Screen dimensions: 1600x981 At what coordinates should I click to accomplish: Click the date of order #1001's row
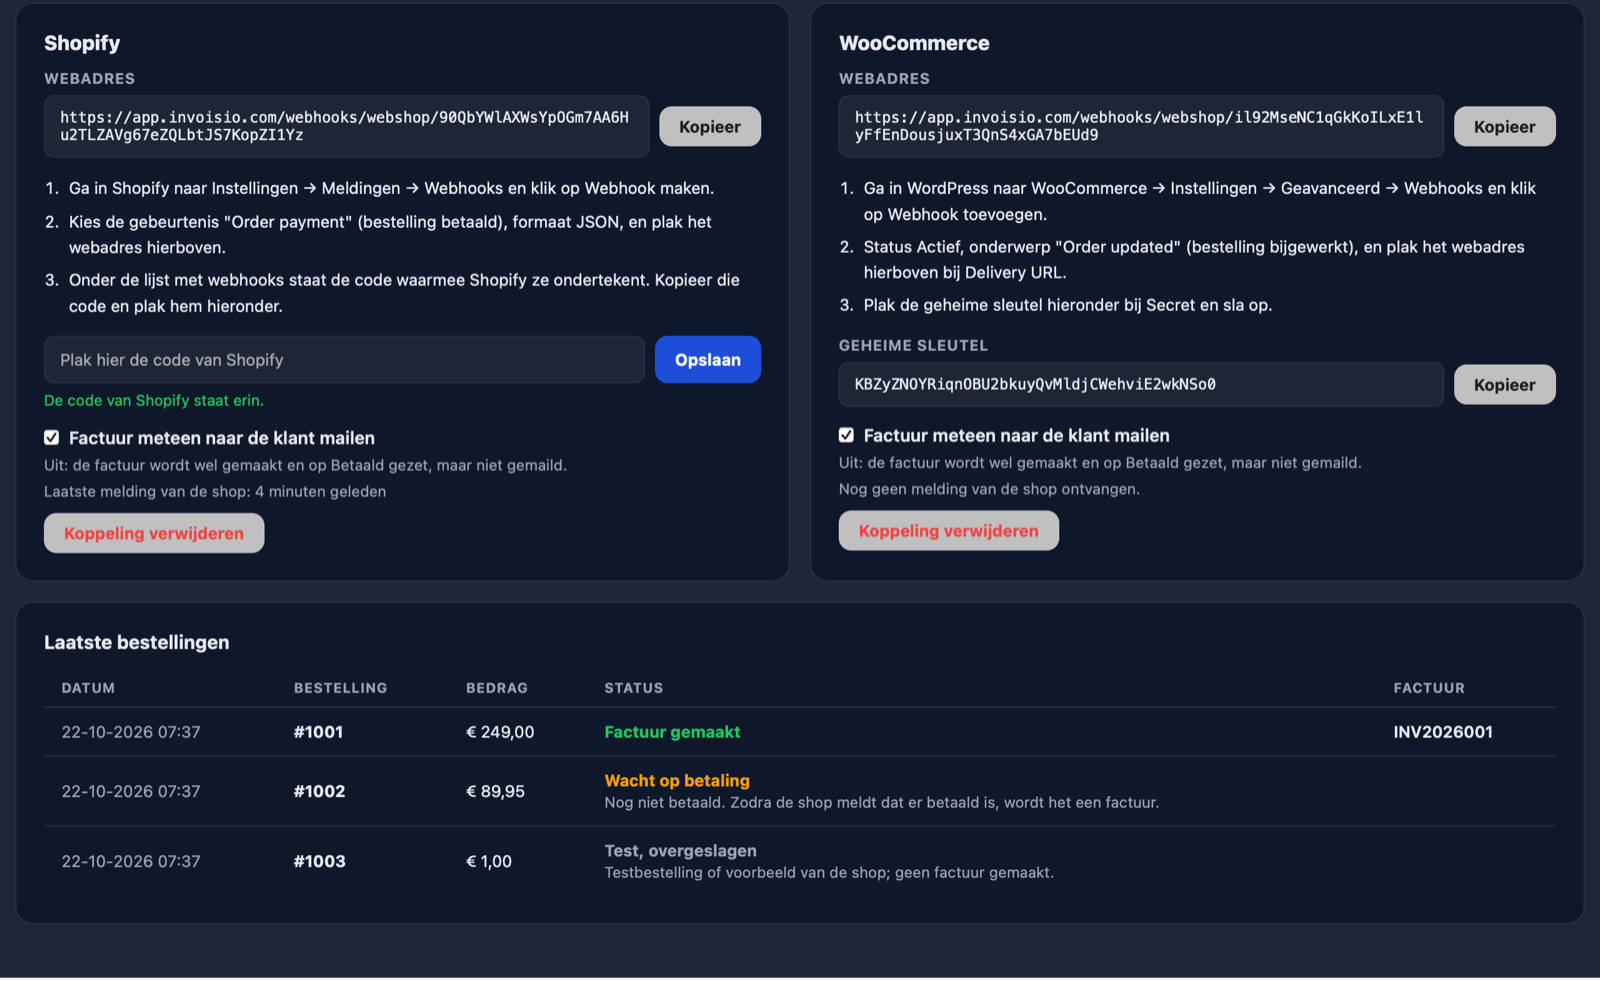(x=131, y=732)
